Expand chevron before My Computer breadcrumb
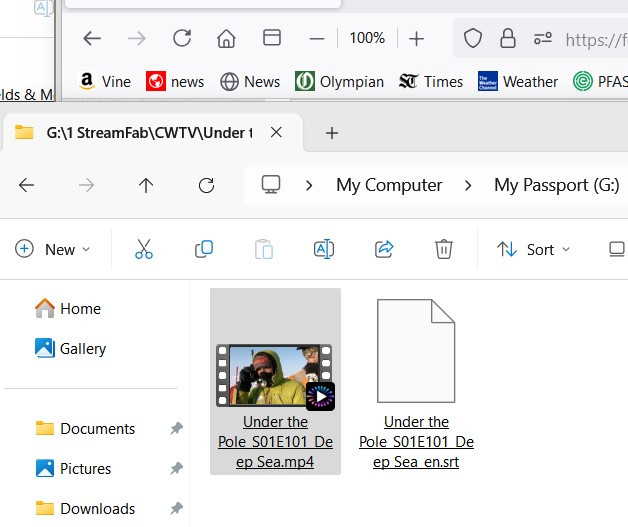Viewport: 628px width, 527px height. [x=308, y=185]
